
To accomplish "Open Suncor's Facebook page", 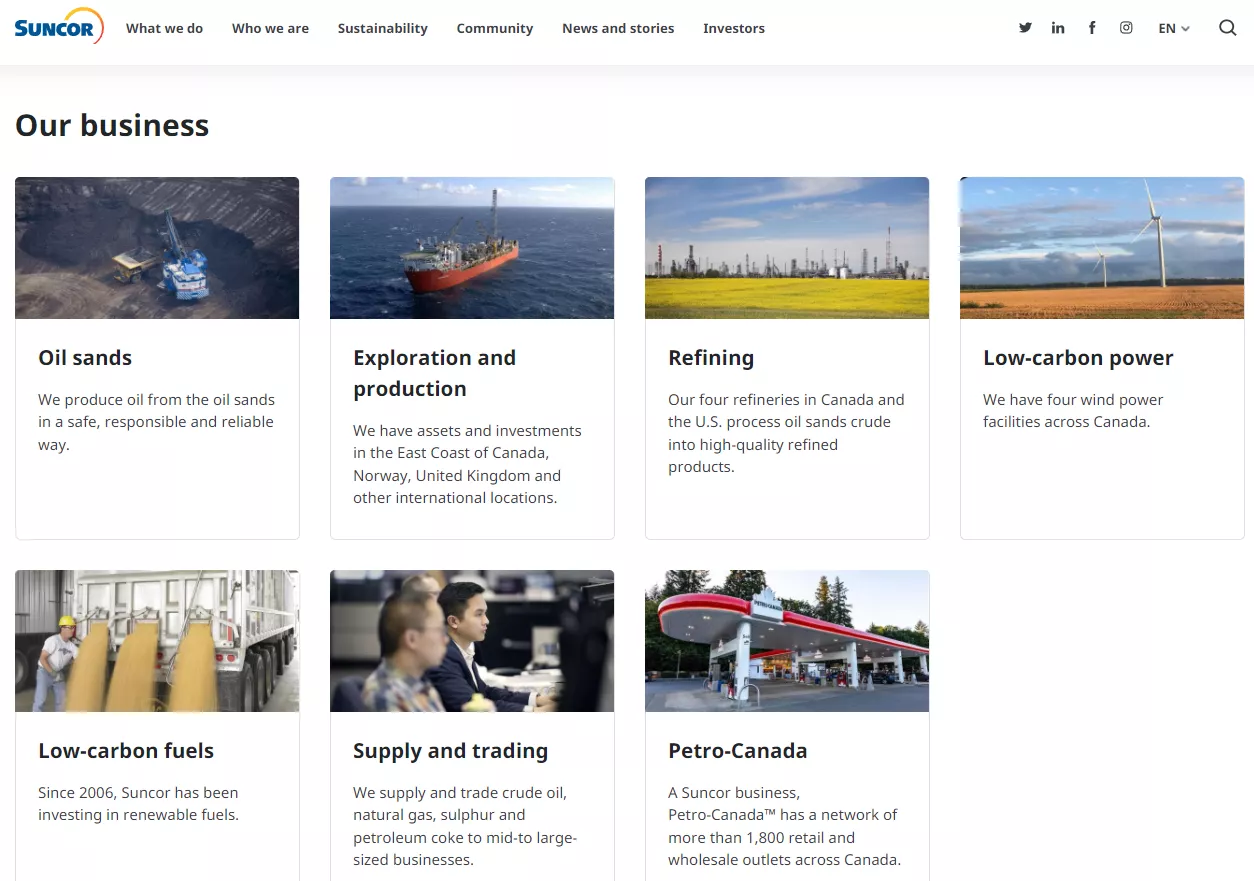I will [x=1092, y=28].
